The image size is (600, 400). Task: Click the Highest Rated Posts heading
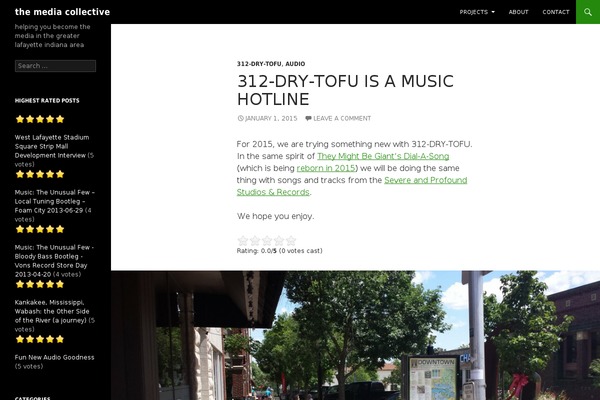[x=47, y=101]
